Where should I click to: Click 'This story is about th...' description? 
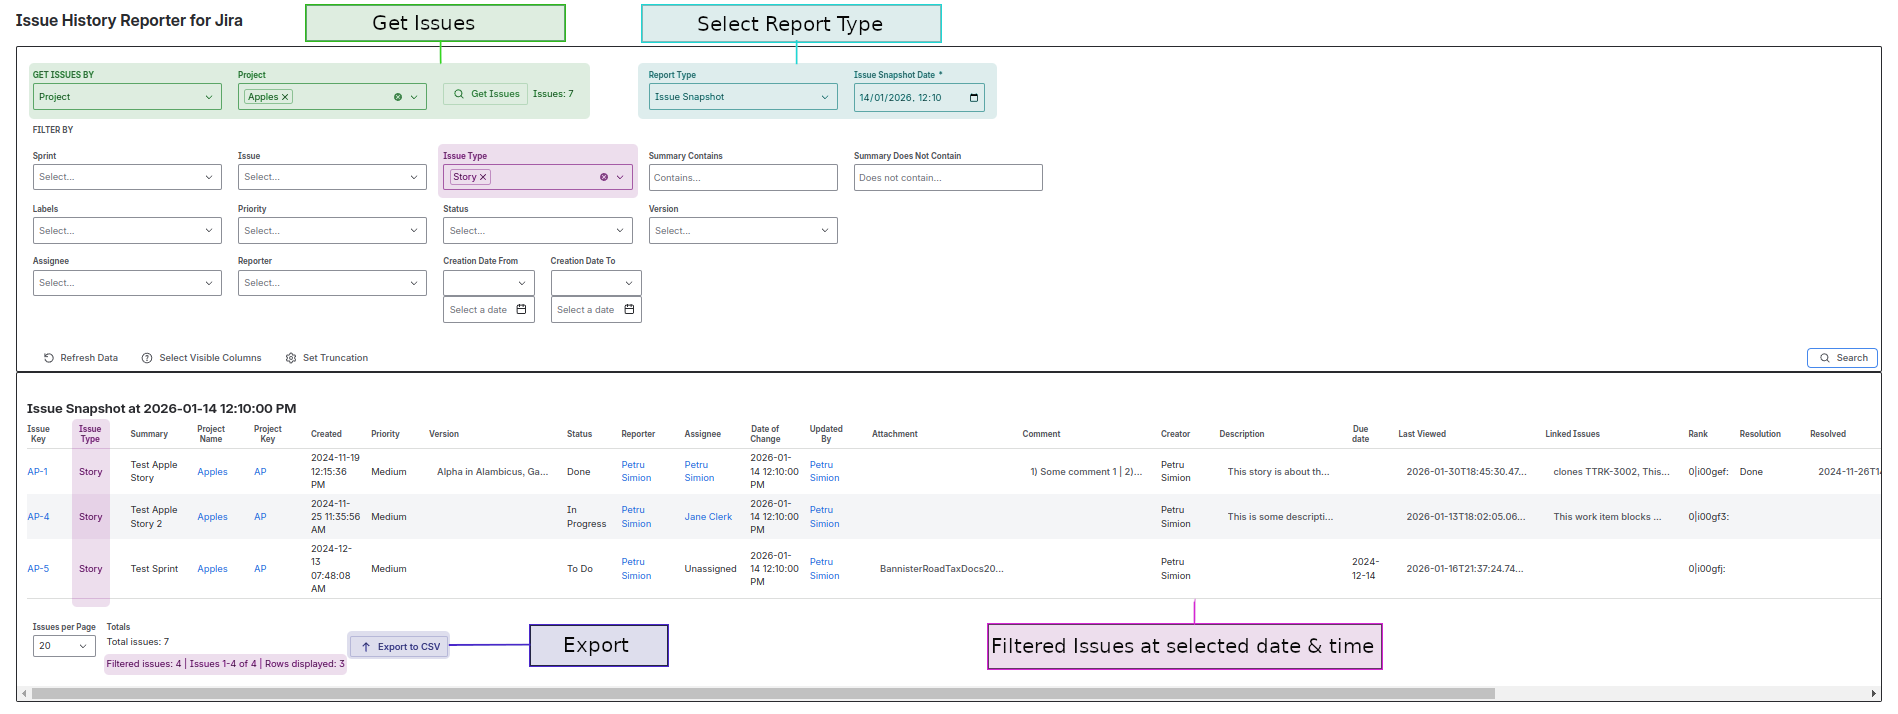click(1278, 472)
